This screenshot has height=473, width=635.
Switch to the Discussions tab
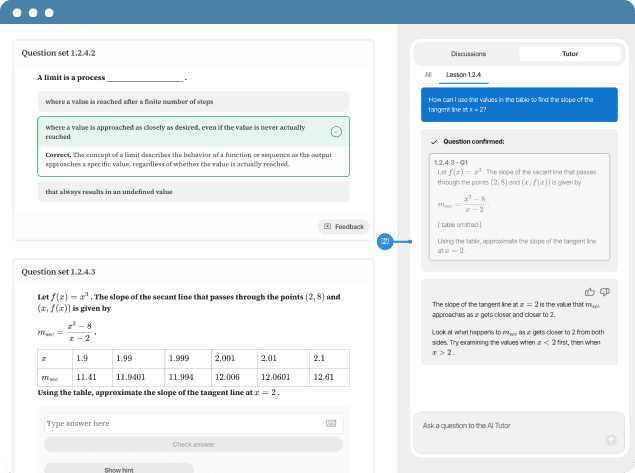468,54
